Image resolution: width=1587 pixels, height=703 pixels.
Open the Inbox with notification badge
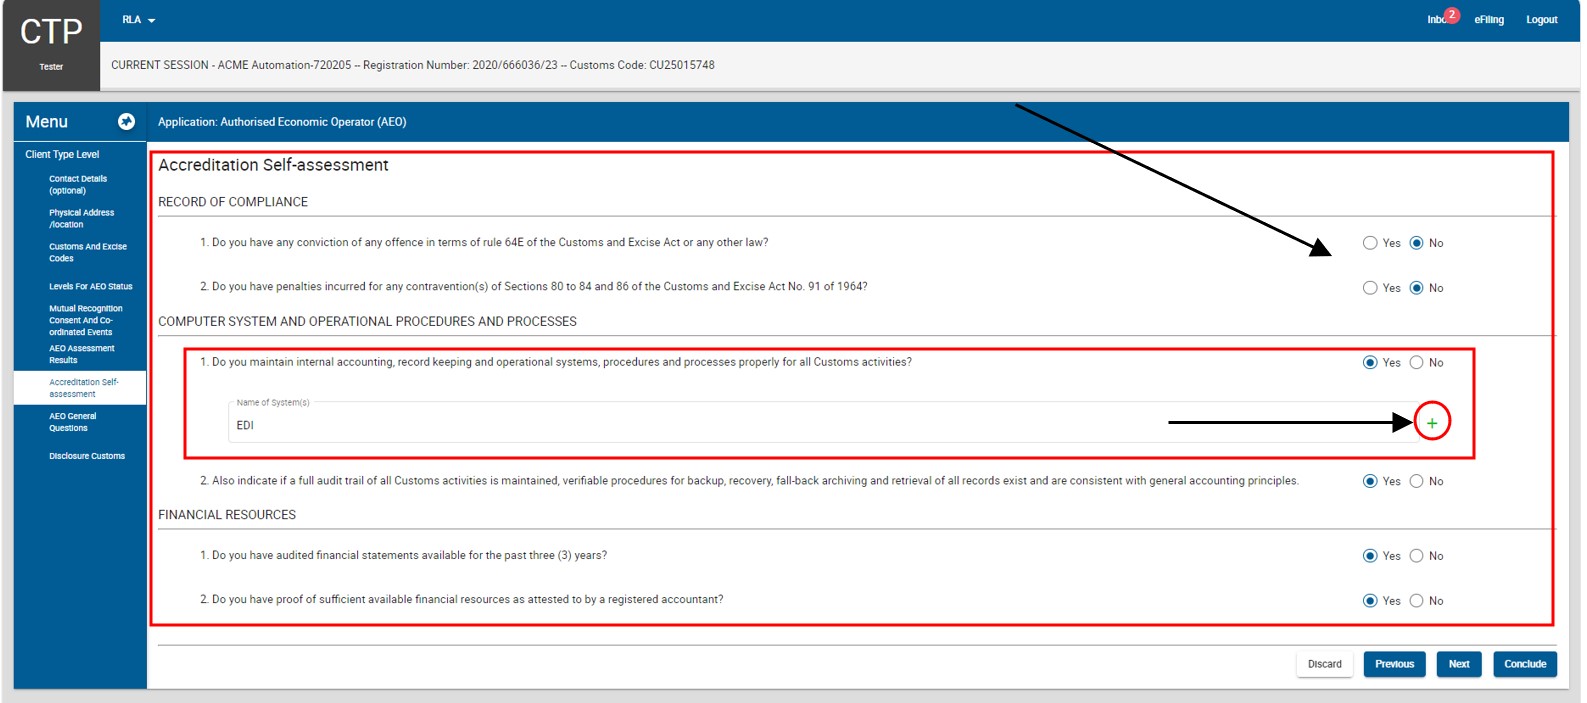(x=1442, y=18)
